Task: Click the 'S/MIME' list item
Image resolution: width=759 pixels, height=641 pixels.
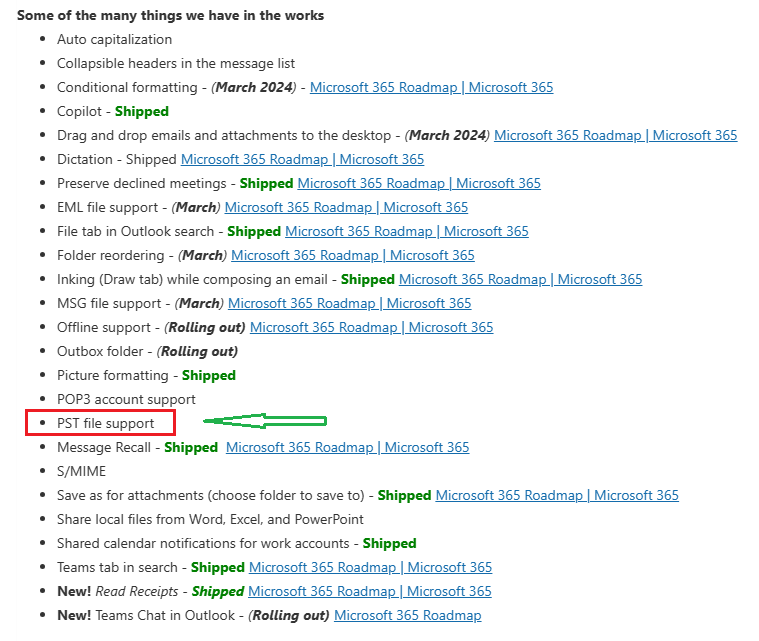Action: click(x=81, y=472)
